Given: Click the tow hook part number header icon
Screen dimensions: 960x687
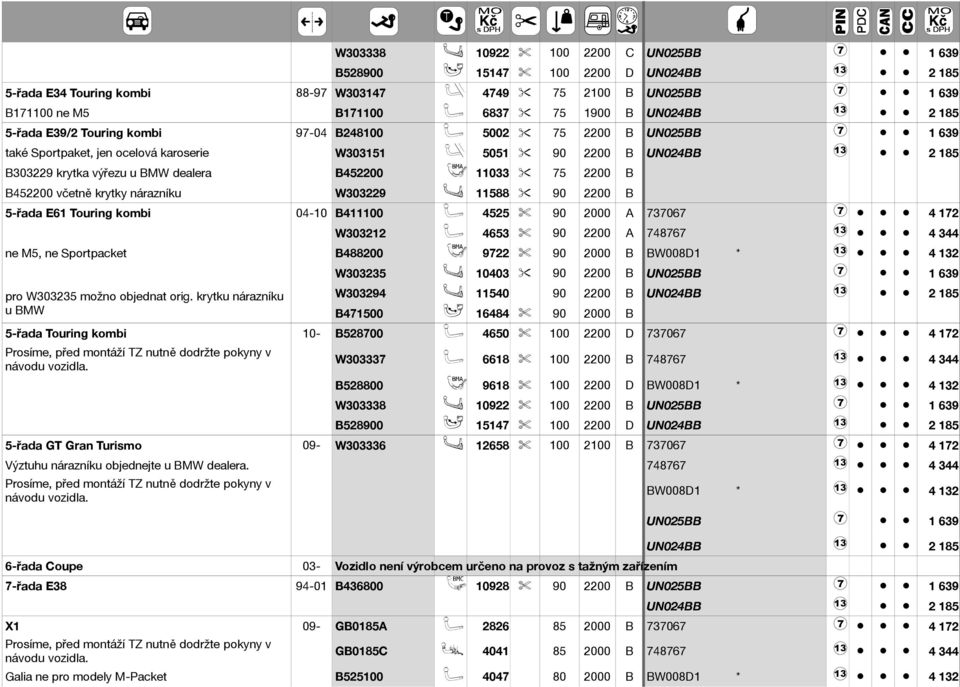Looking at the screenshot, I should (384, 22).
